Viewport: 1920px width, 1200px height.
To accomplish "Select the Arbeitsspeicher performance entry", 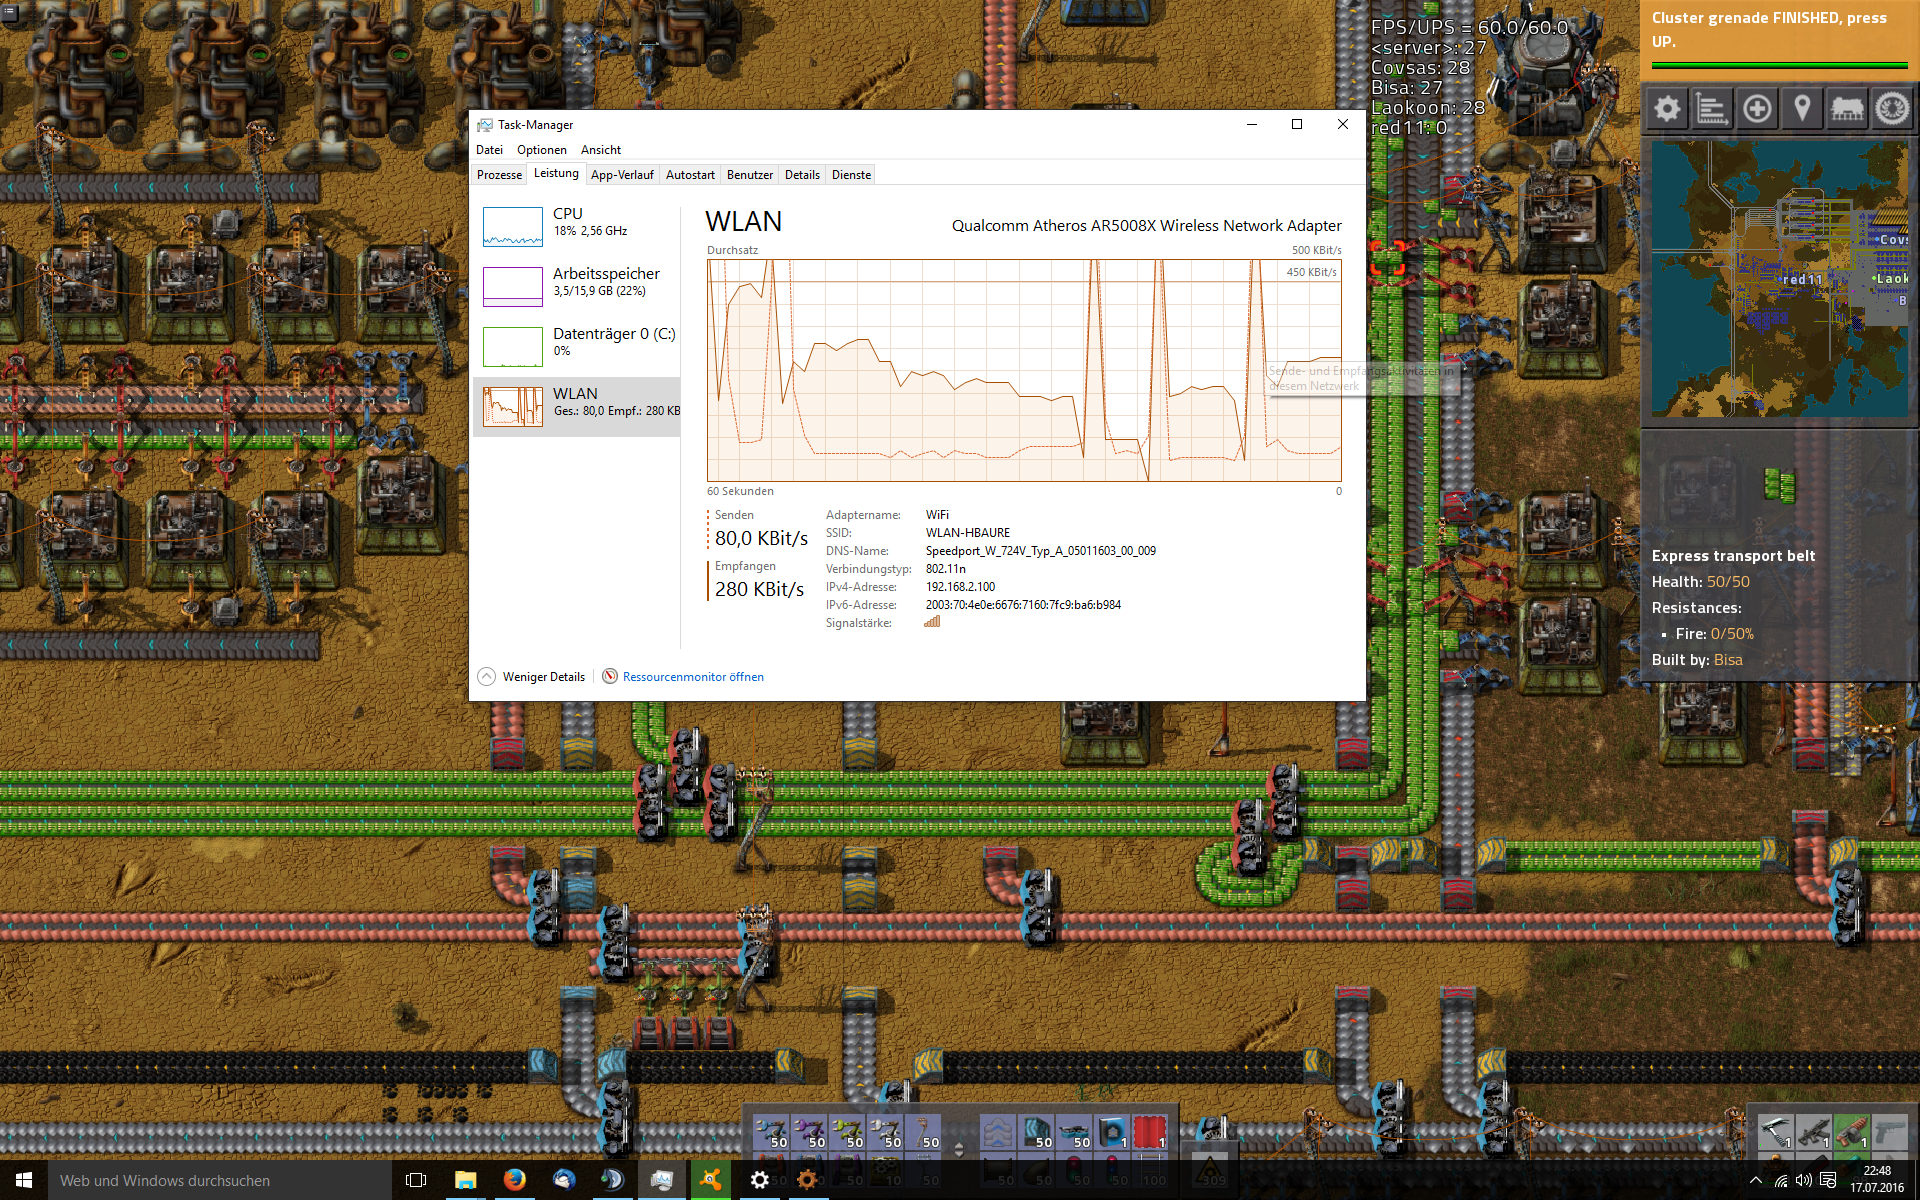I will pyautogui.click(x=577, y=286).
